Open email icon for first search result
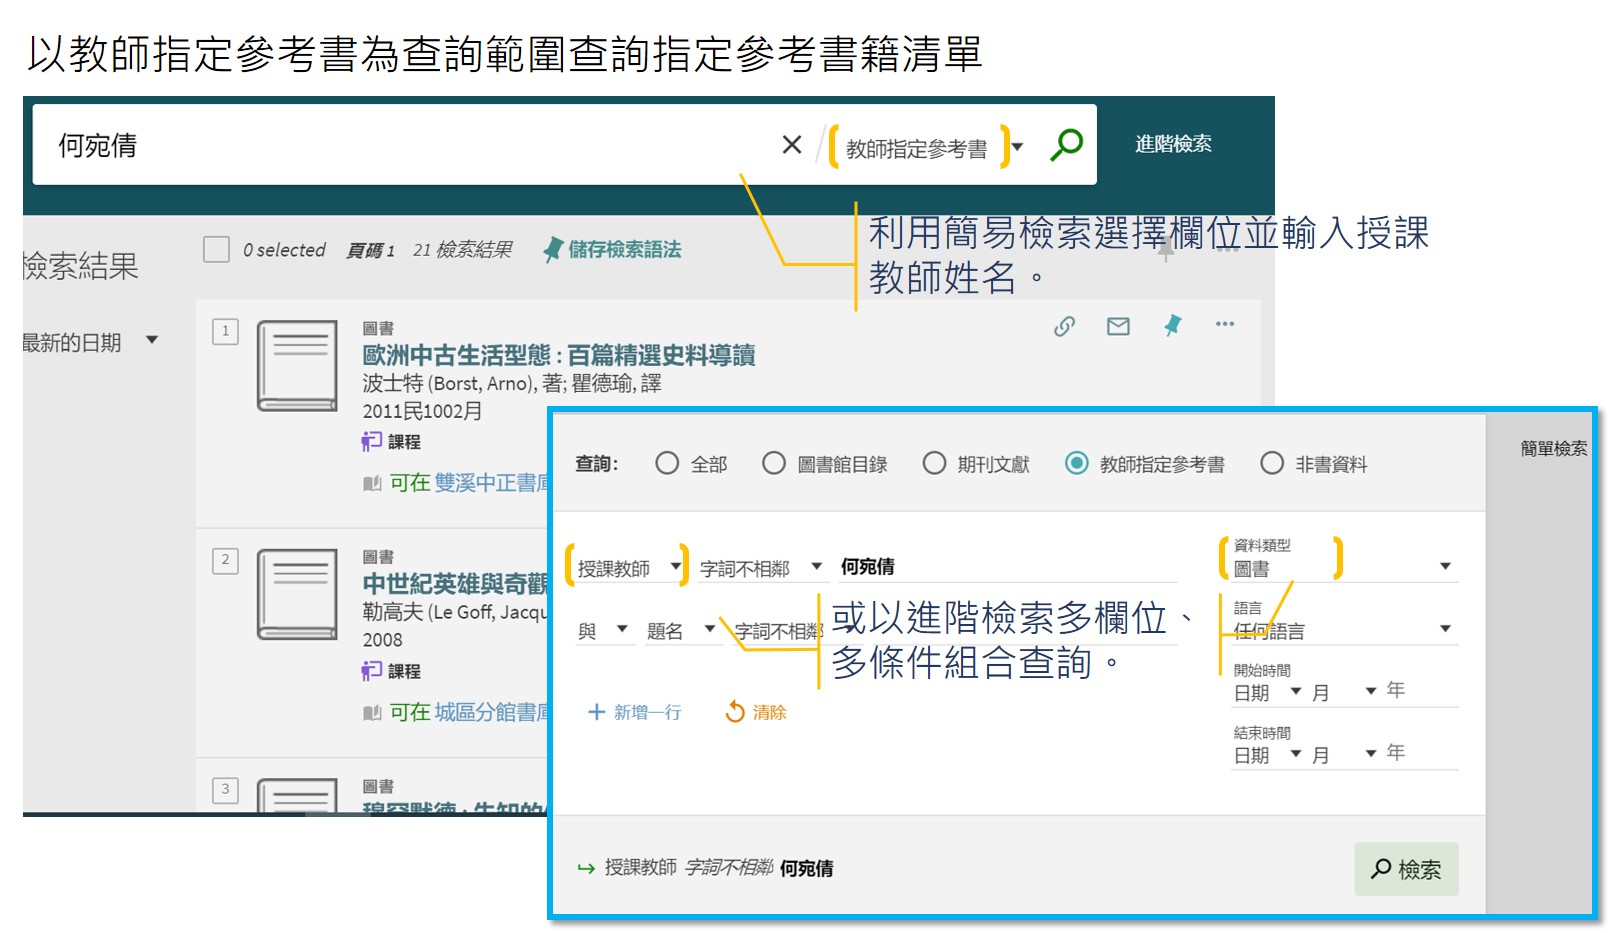 pos(1117,325)
